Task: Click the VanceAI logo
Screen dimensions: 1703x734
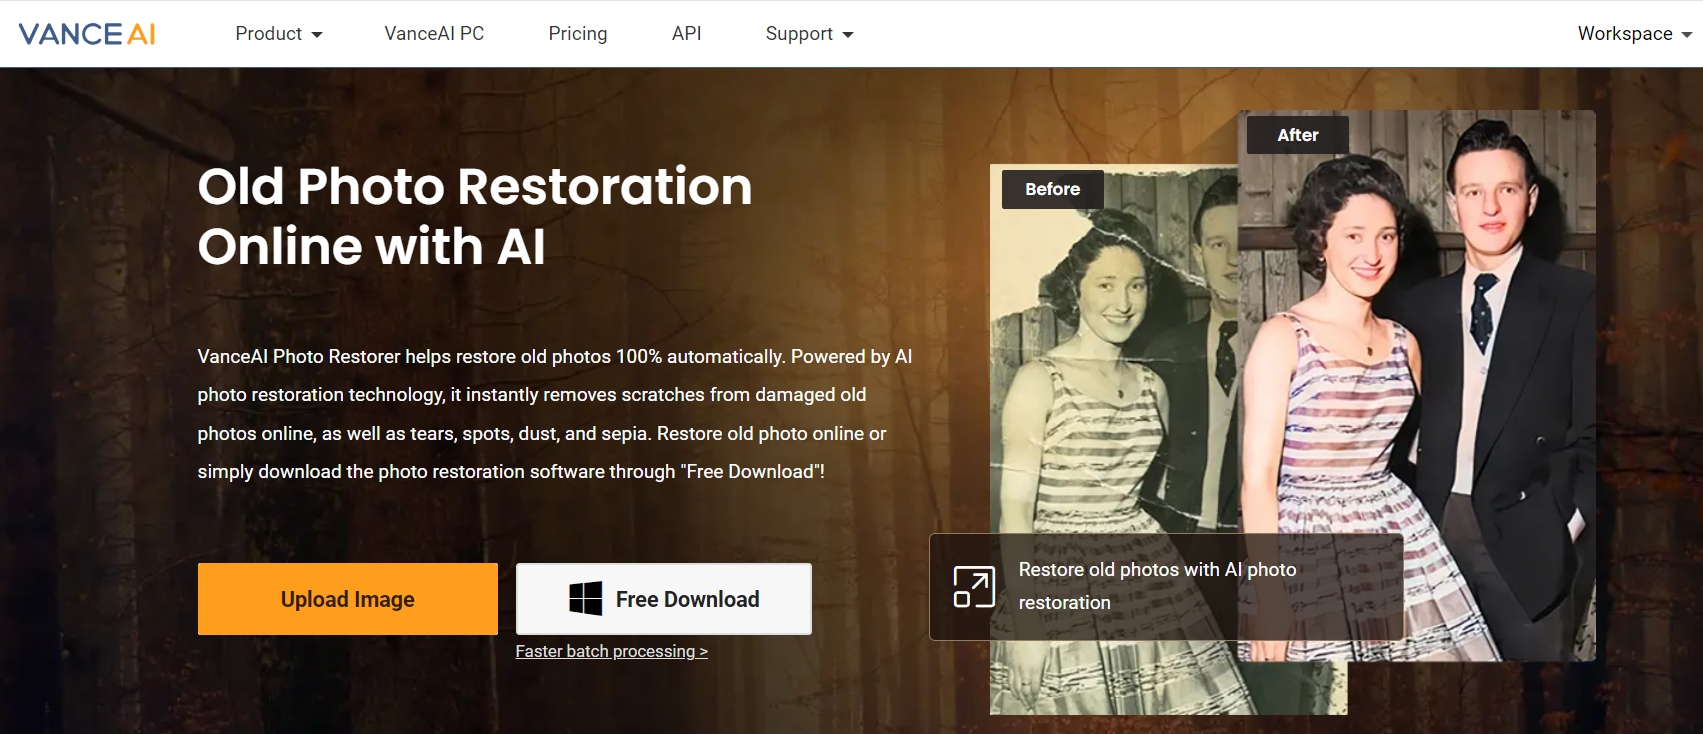Action: pos(87,34)
